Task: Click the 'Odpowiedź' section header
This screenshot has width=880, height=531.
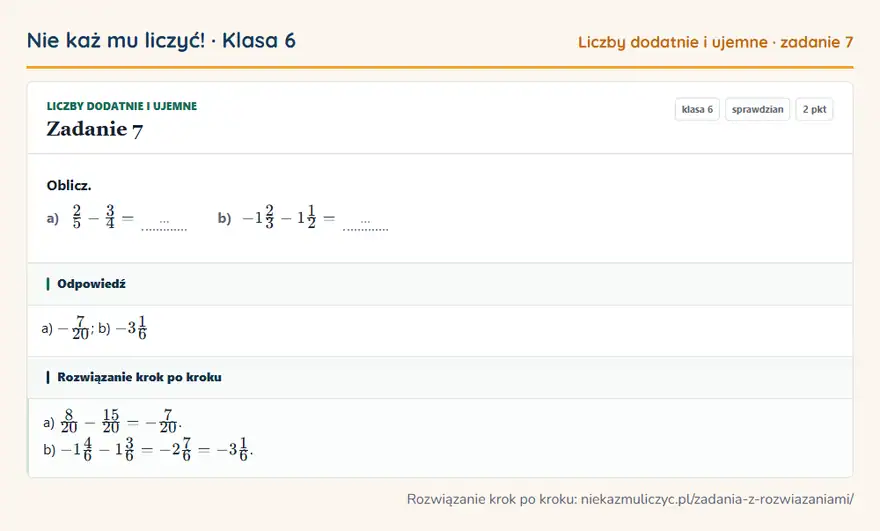Action: (x=440, y=284)
